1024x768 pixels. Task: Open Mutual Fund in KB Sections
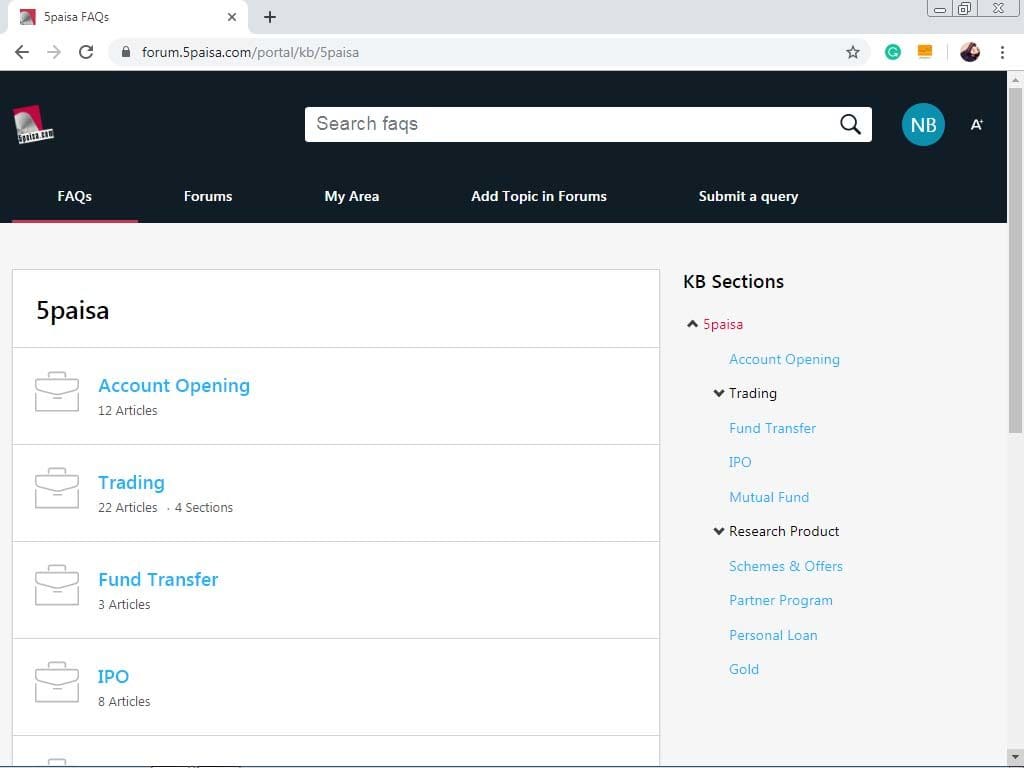[769, 497]
